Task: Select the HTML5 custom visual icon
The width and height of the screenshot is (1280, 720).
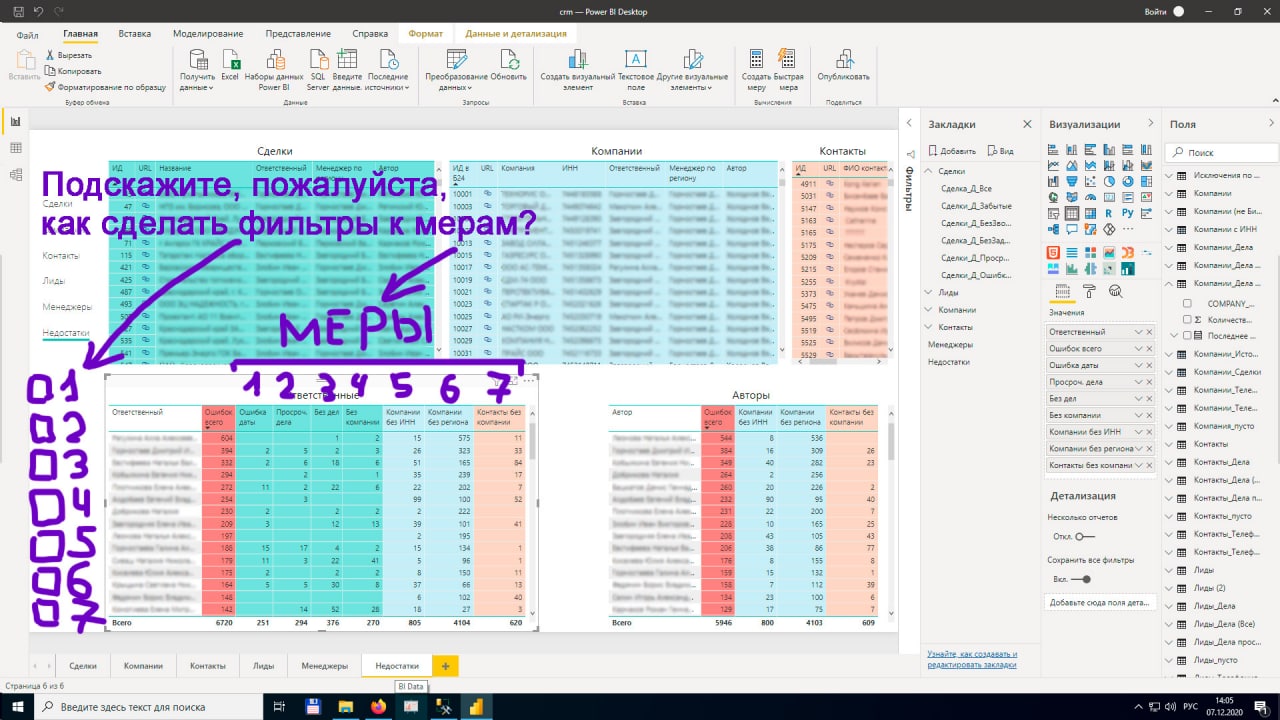Action: click(x=1052, y=252)
